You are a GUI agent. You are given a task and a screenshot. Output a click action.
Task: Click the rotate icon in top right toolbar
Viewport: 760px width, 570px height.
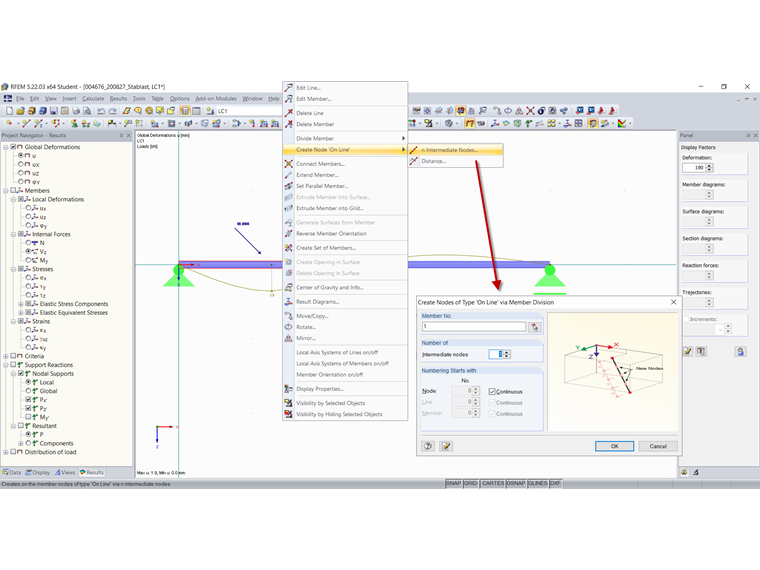pyautogui.click(x=508, y=111)
